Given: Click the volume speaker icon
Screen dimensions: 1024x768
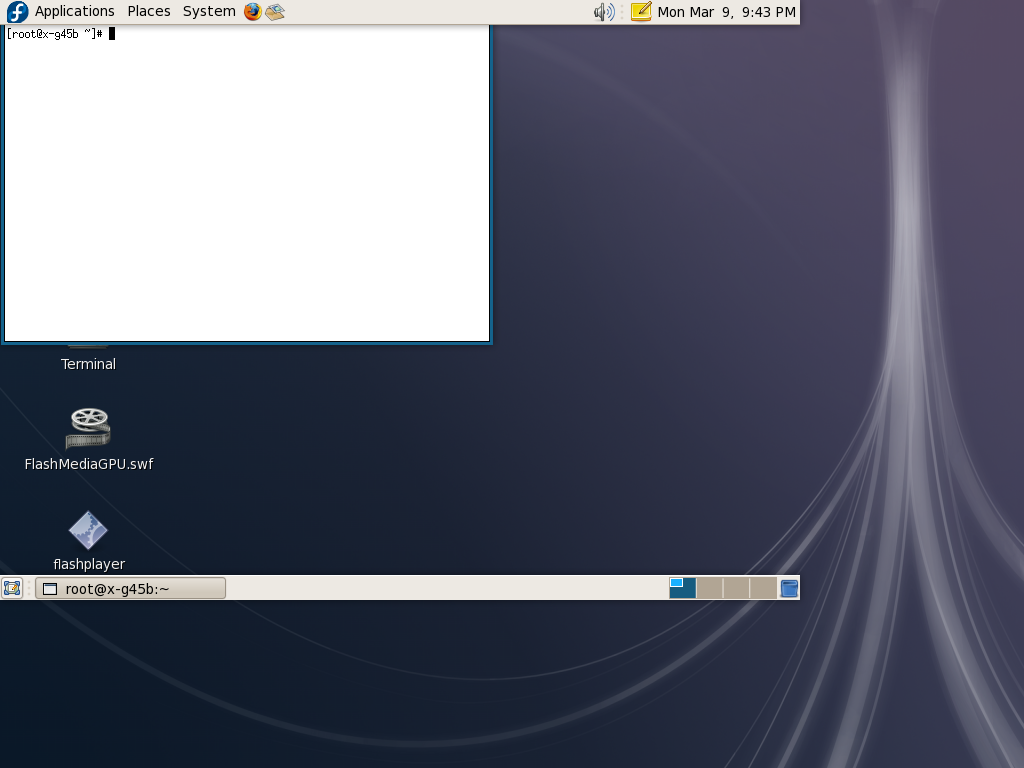Looking at the screenshot, I should (x=603, y=12).
